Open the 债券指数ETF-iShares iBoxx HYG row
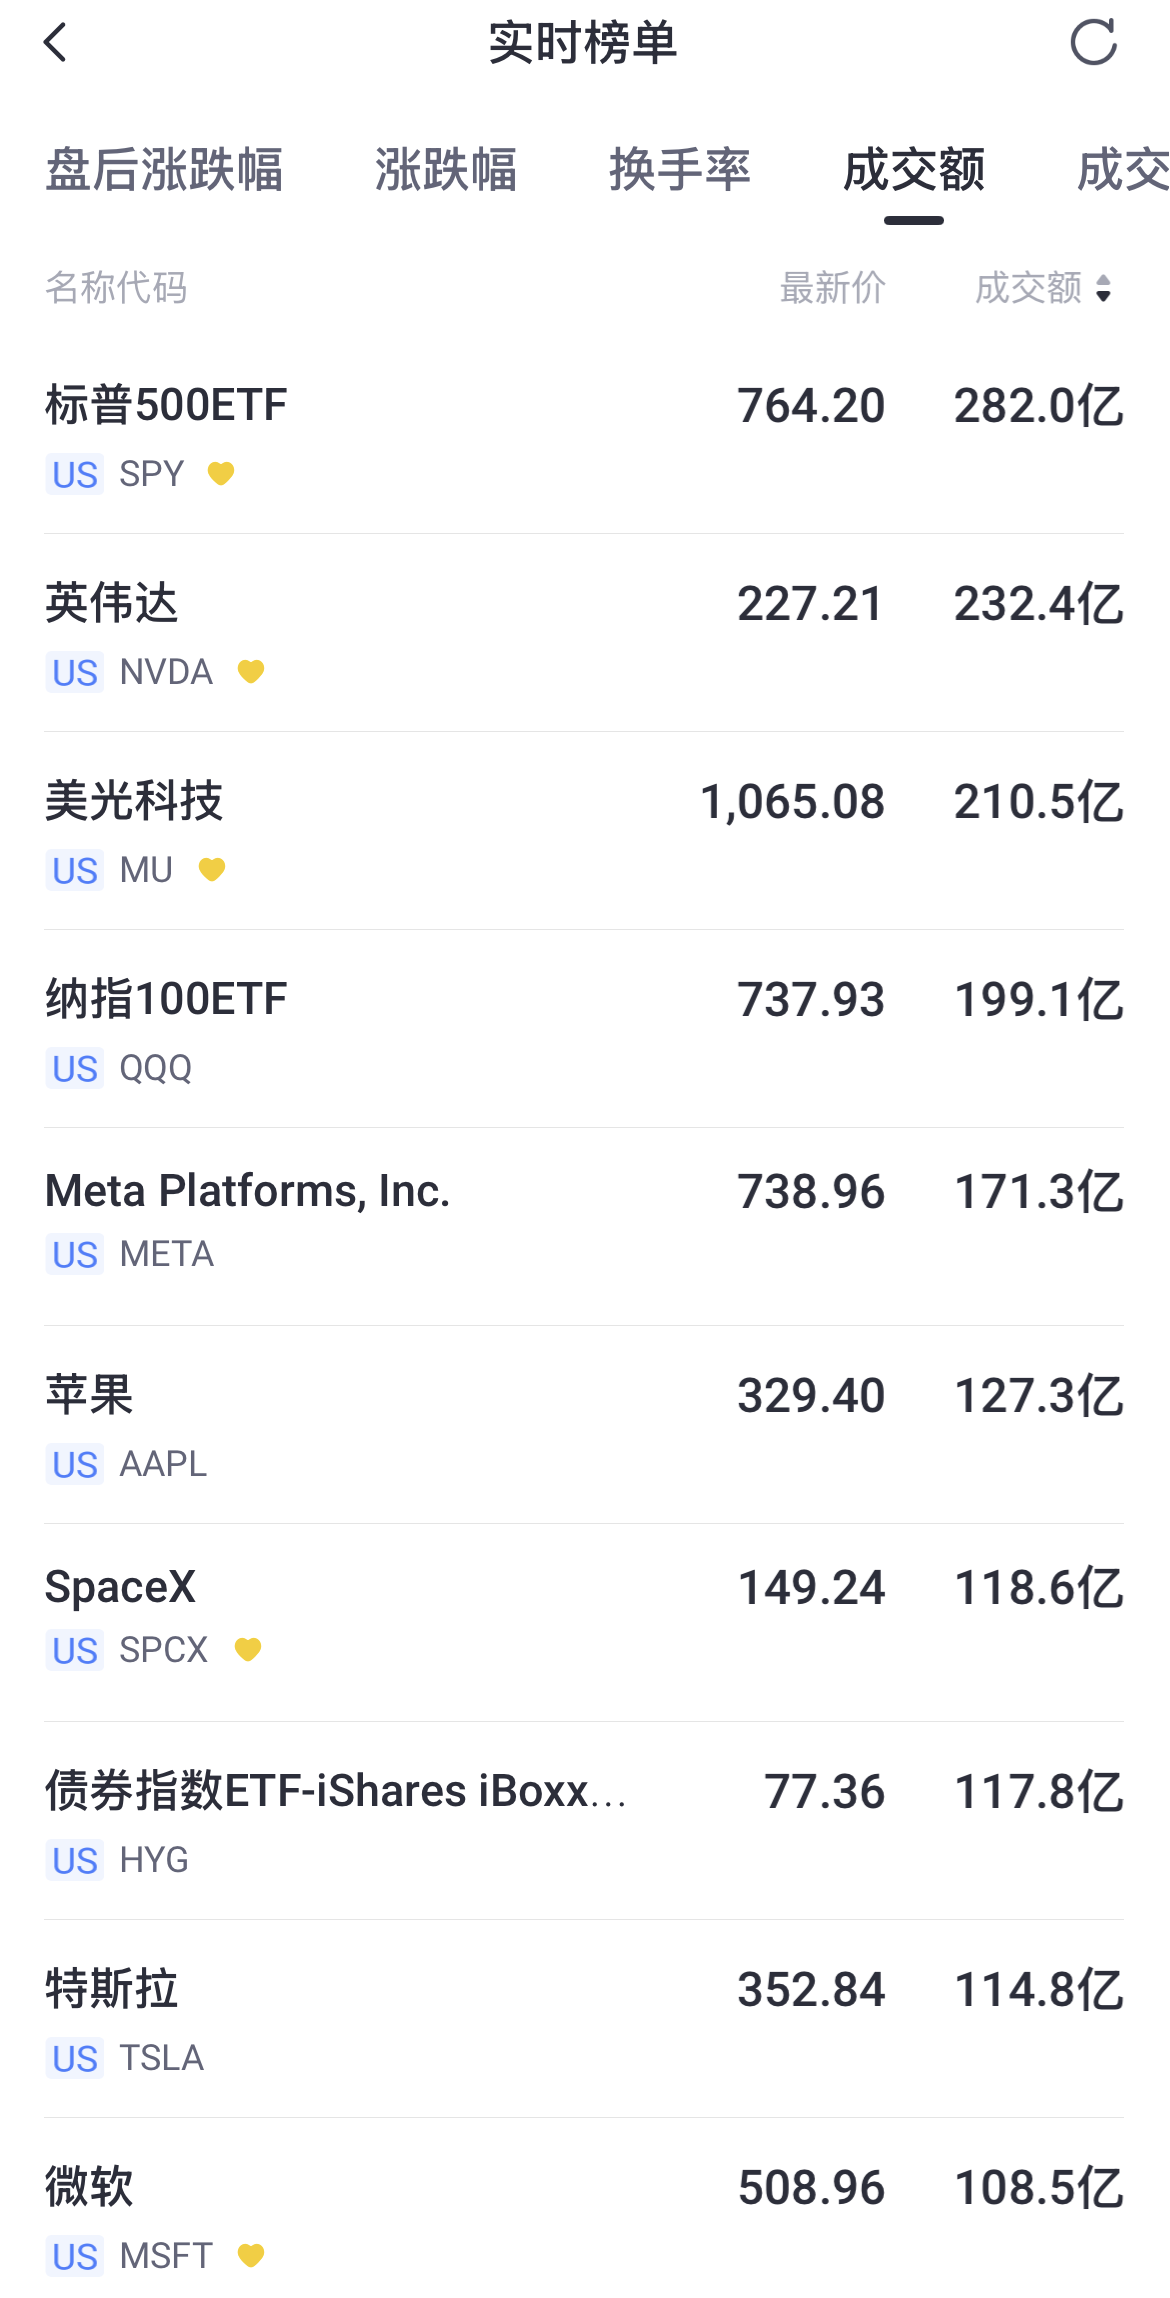This screenshot has height=2298, width=1170. [x=584, y=1822]
